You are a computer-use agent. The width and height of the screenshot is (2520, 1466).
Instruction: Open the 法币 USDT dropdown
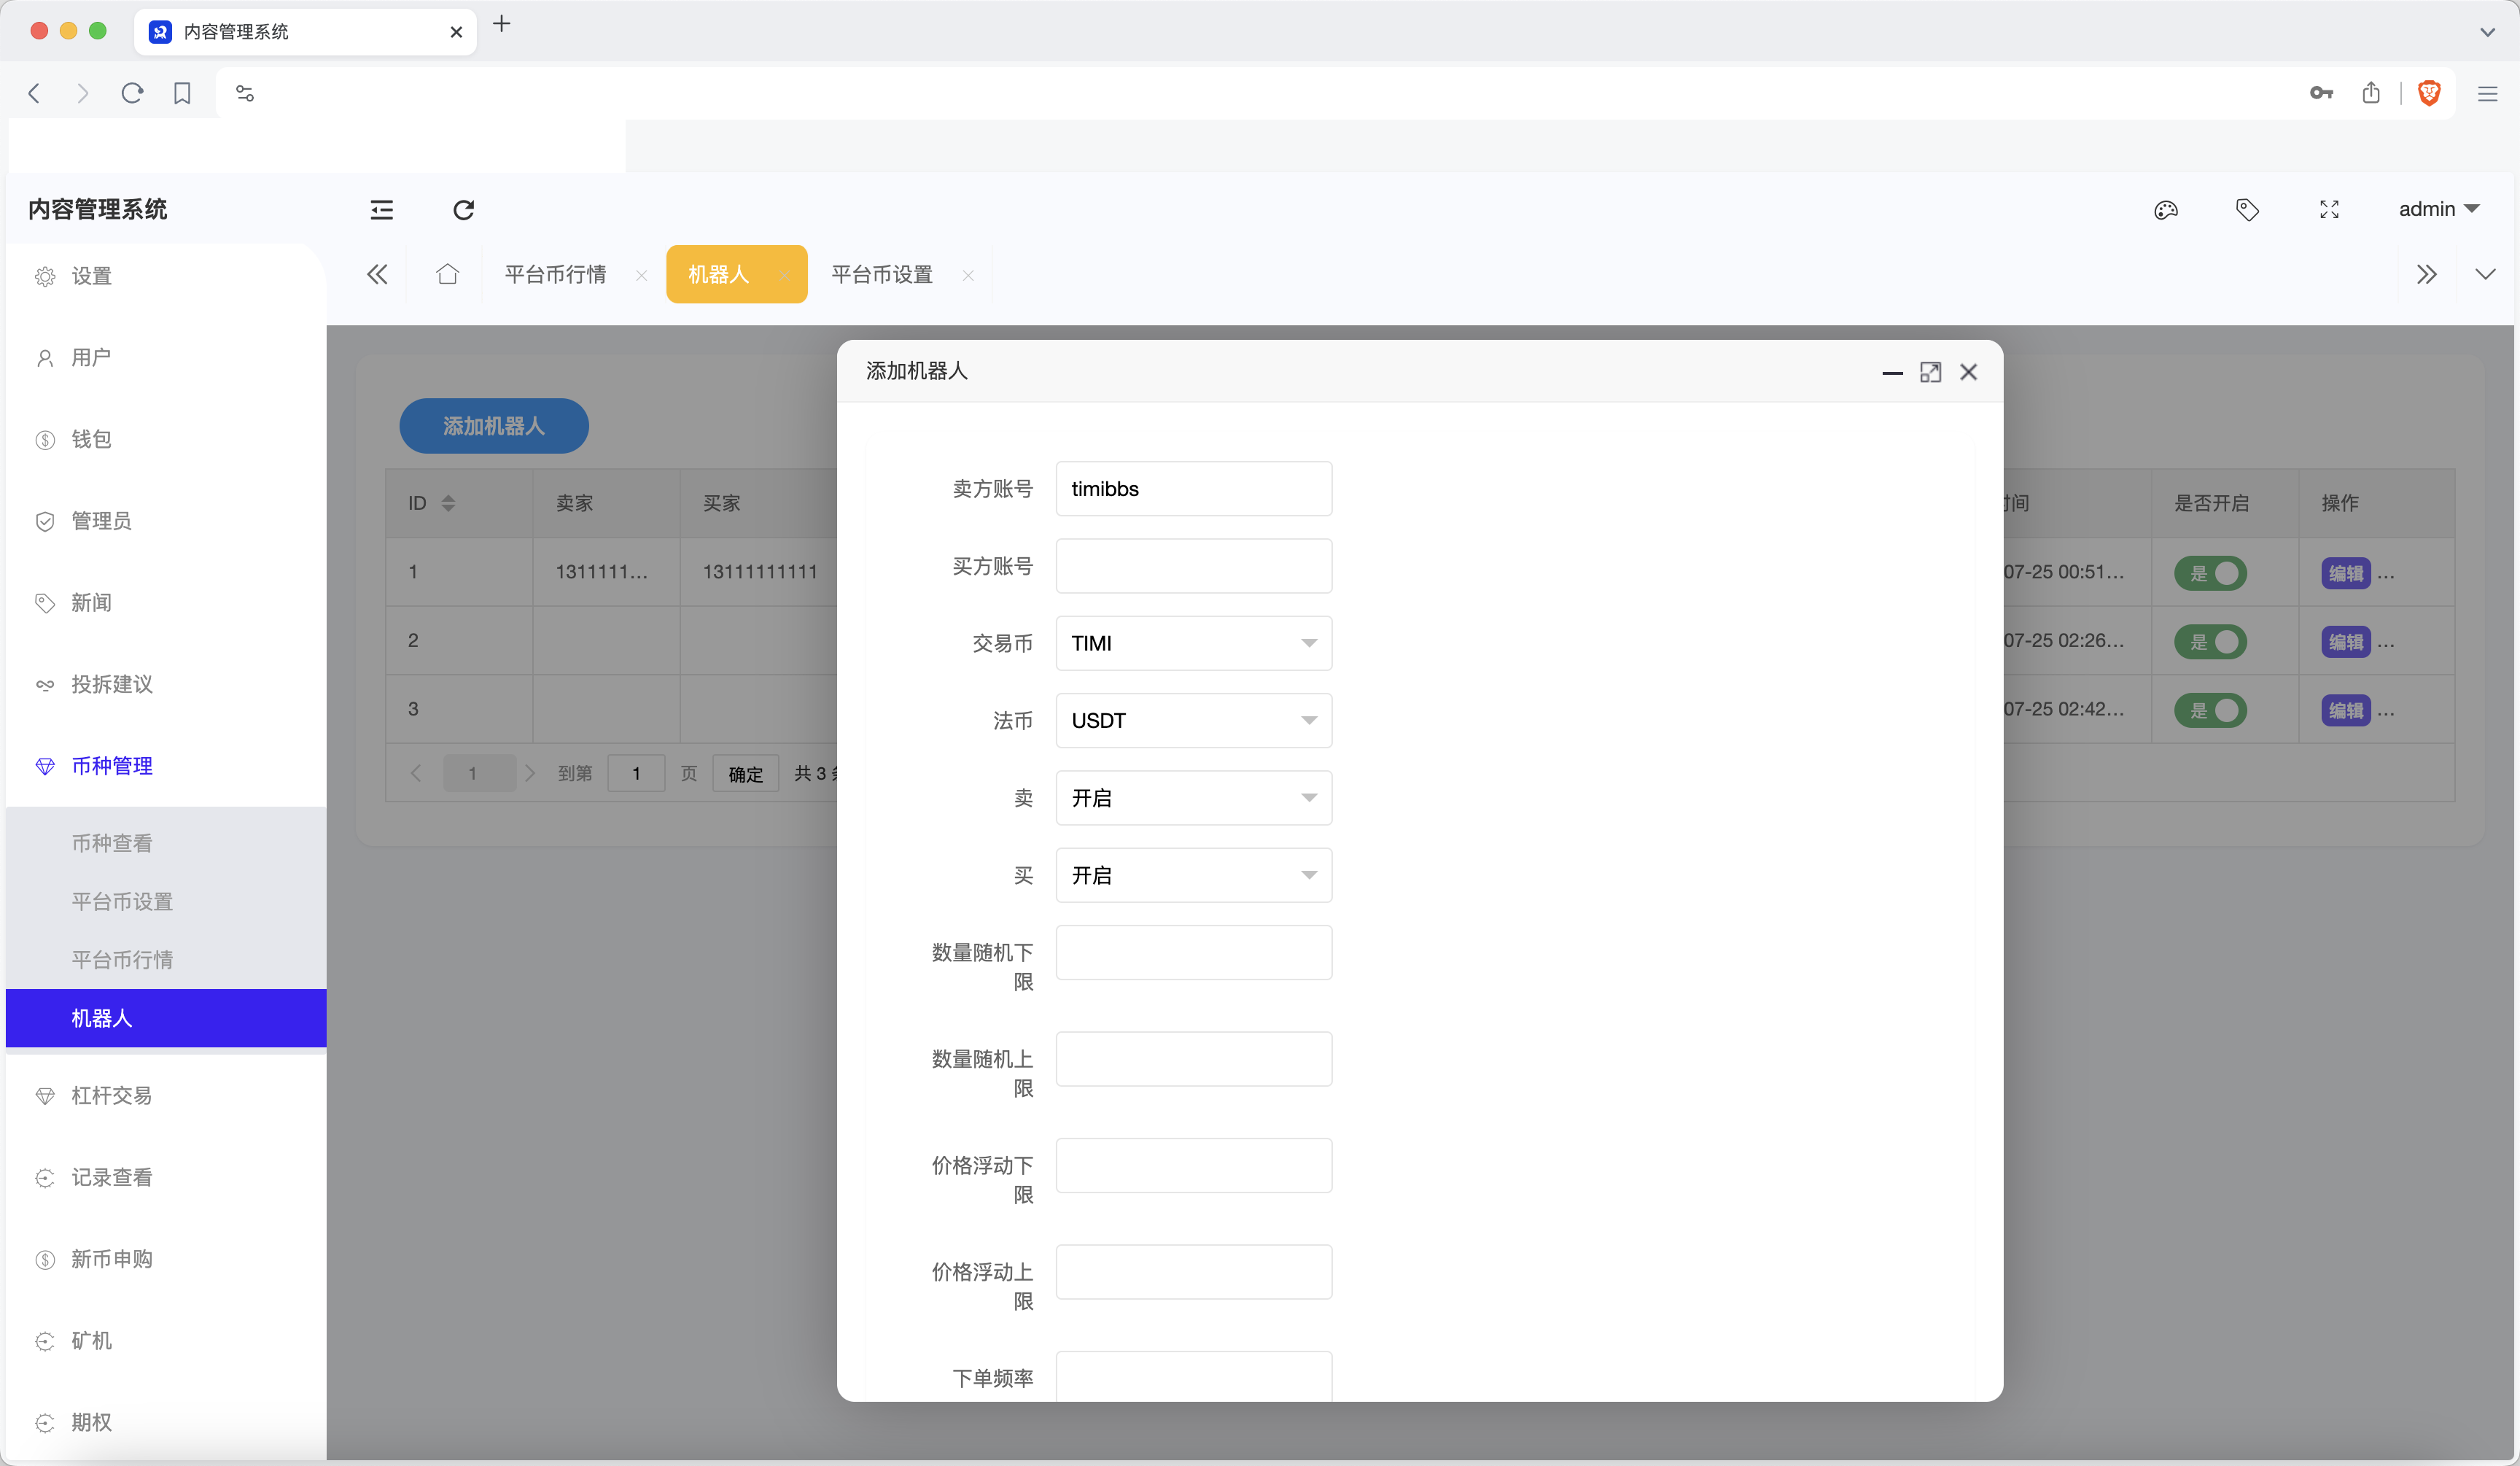[1193, 720]
